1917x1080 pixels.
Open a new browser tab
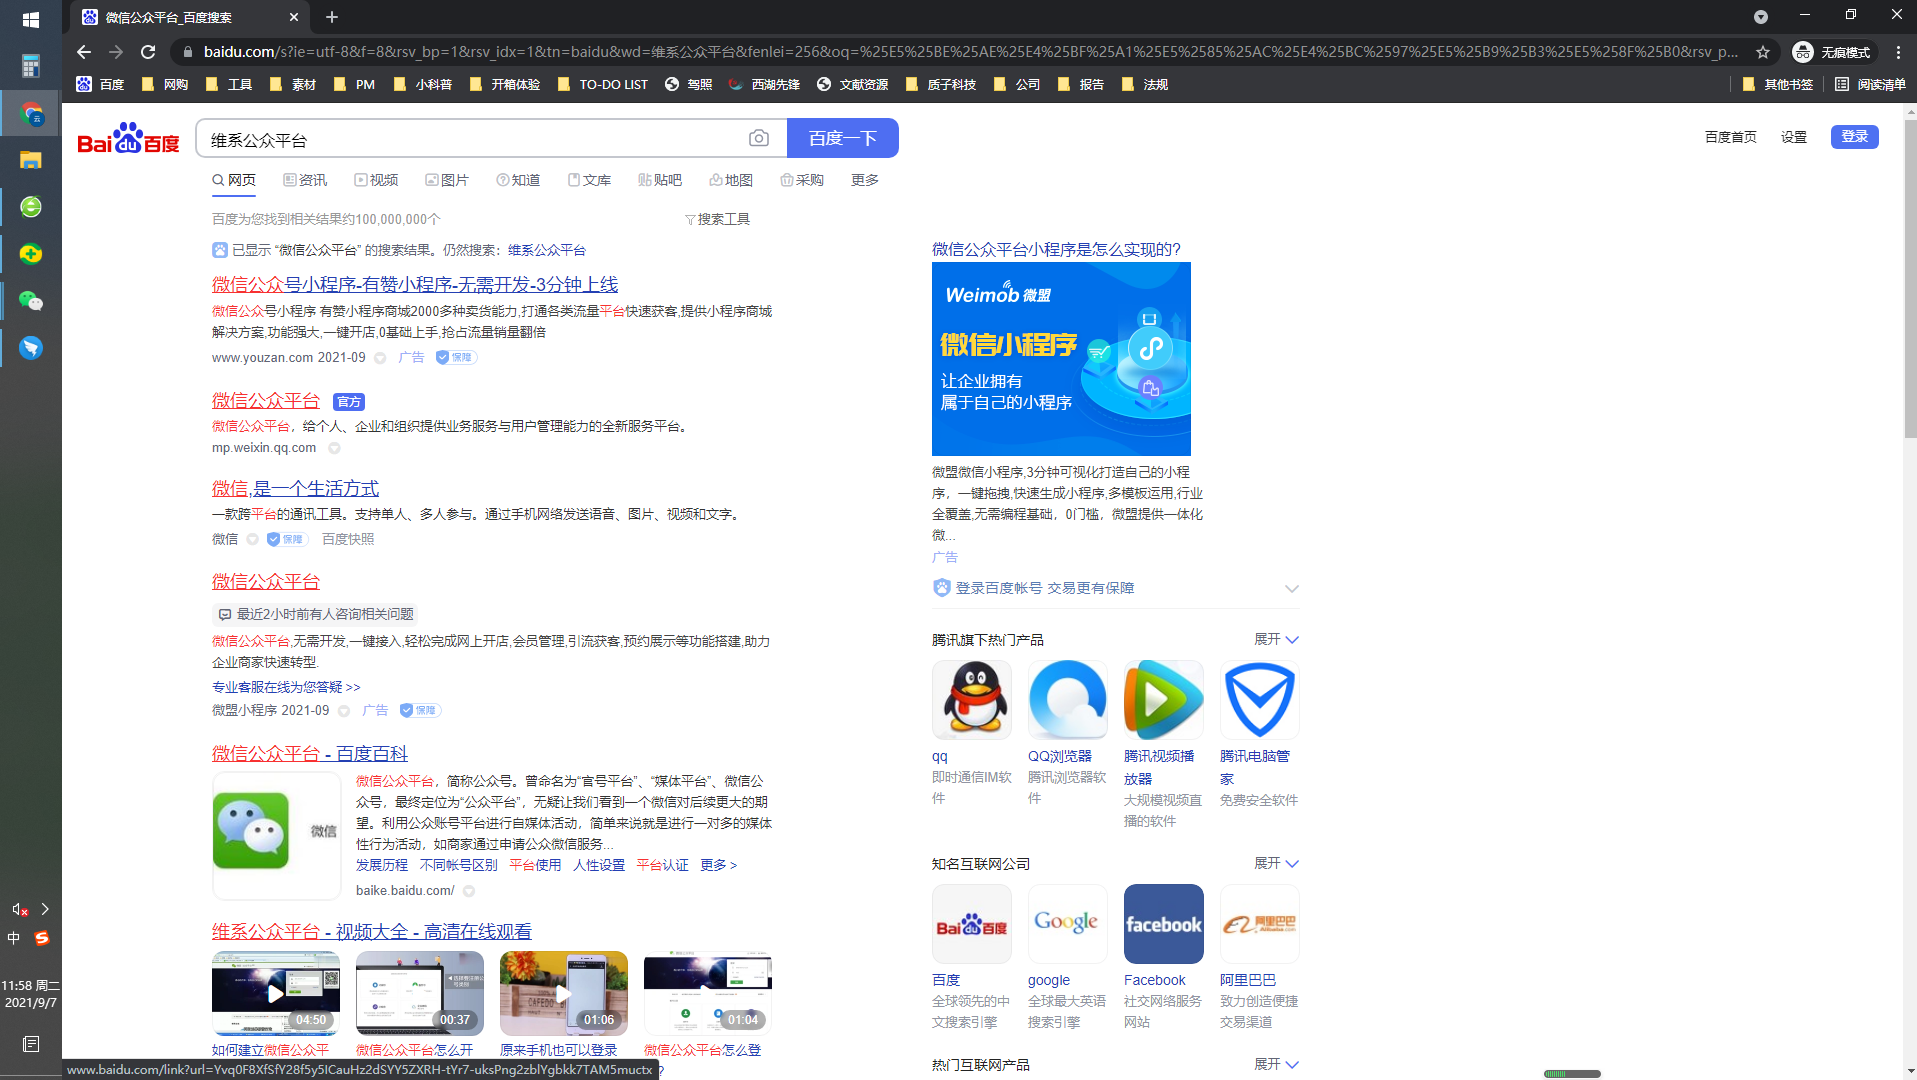[332, 17]
